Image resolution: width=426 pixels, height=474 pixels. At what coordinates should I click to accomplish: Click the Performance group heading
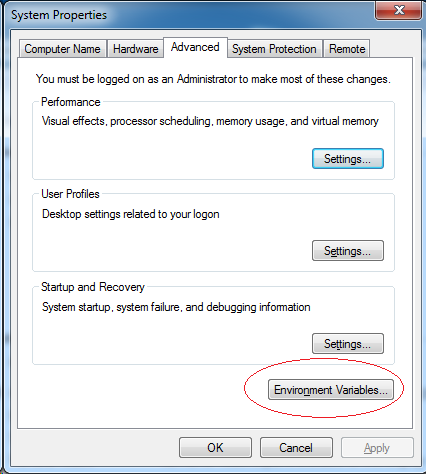71,102
